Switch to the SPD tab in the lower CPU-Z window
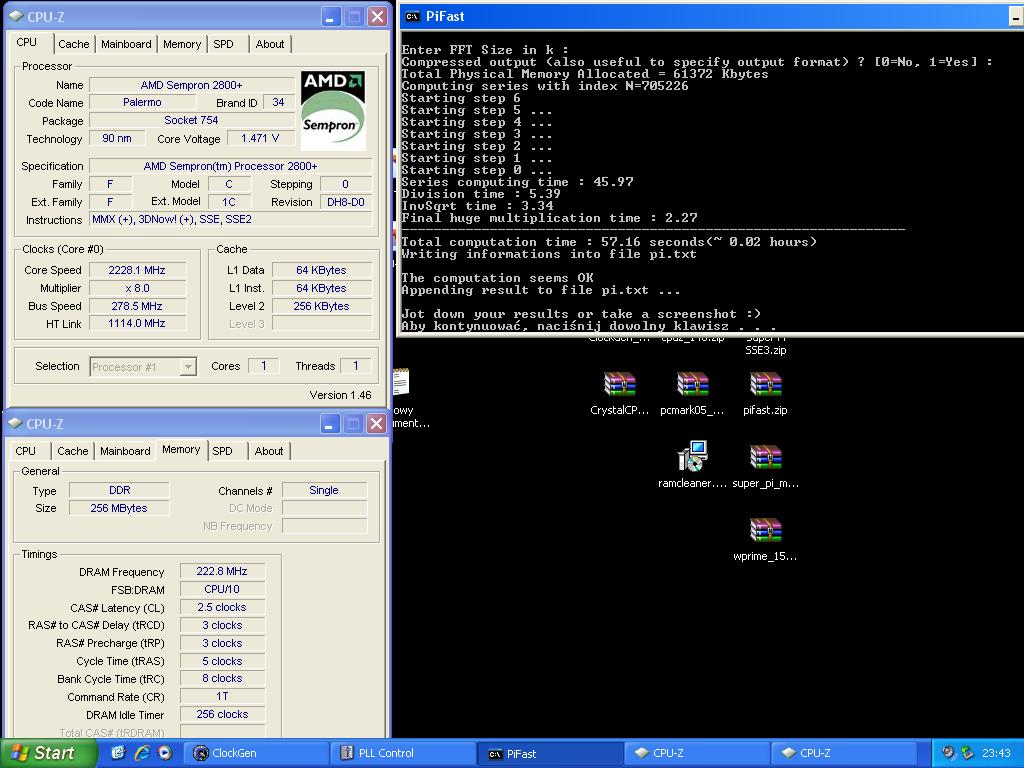The width and height of the screenshot is (1024, 768). tap(222, 451)
